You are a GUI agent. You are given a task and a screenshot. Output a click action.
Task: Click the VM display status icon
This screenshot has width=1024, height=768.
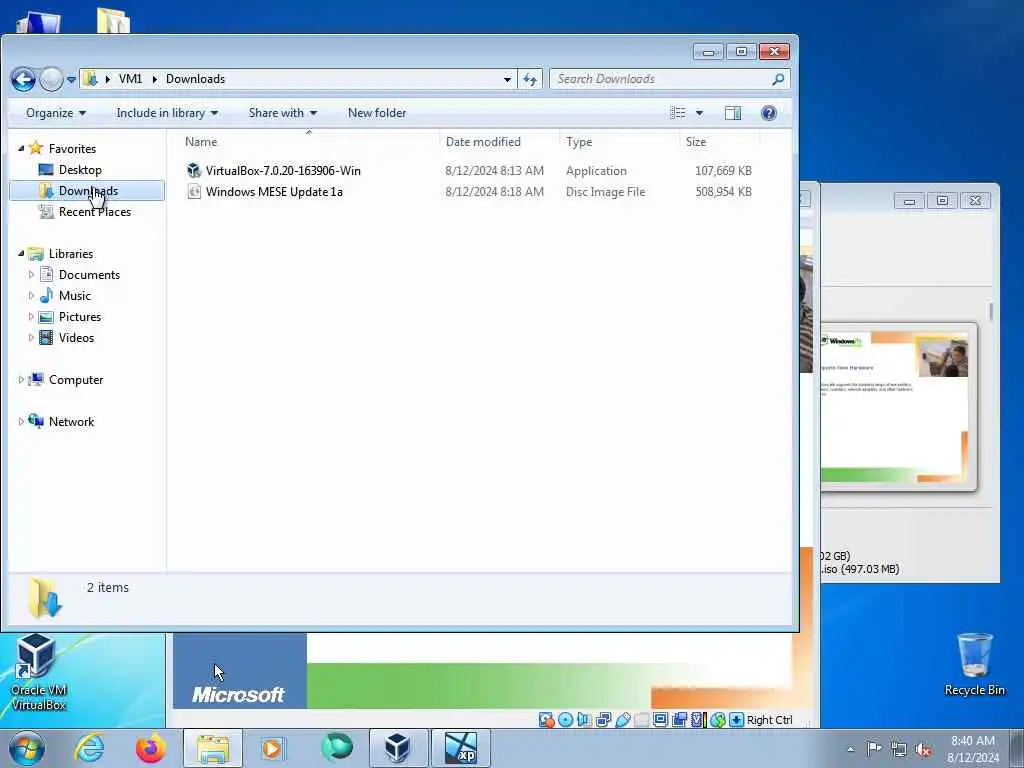pyautogui.click(x=660, y=720)
